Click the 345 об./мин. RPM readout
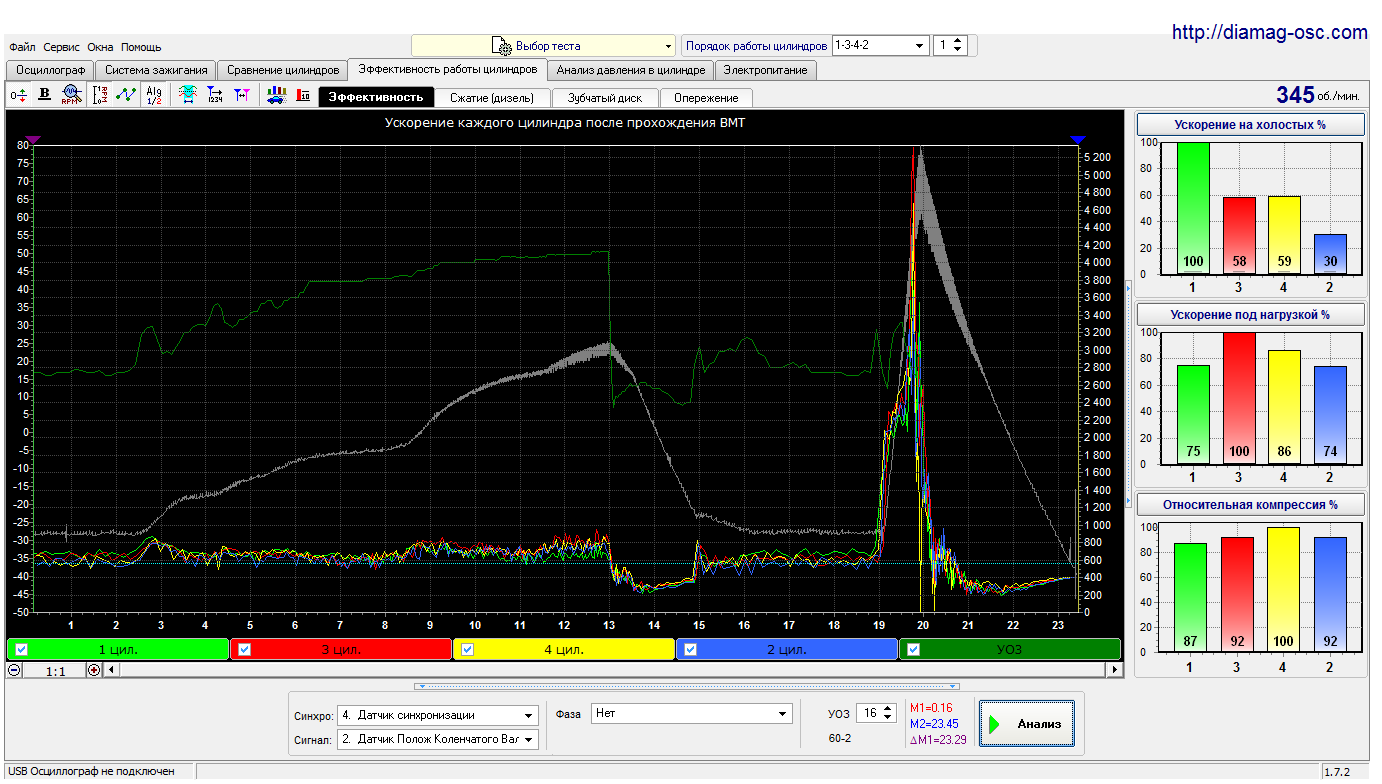 point(1318,95)
